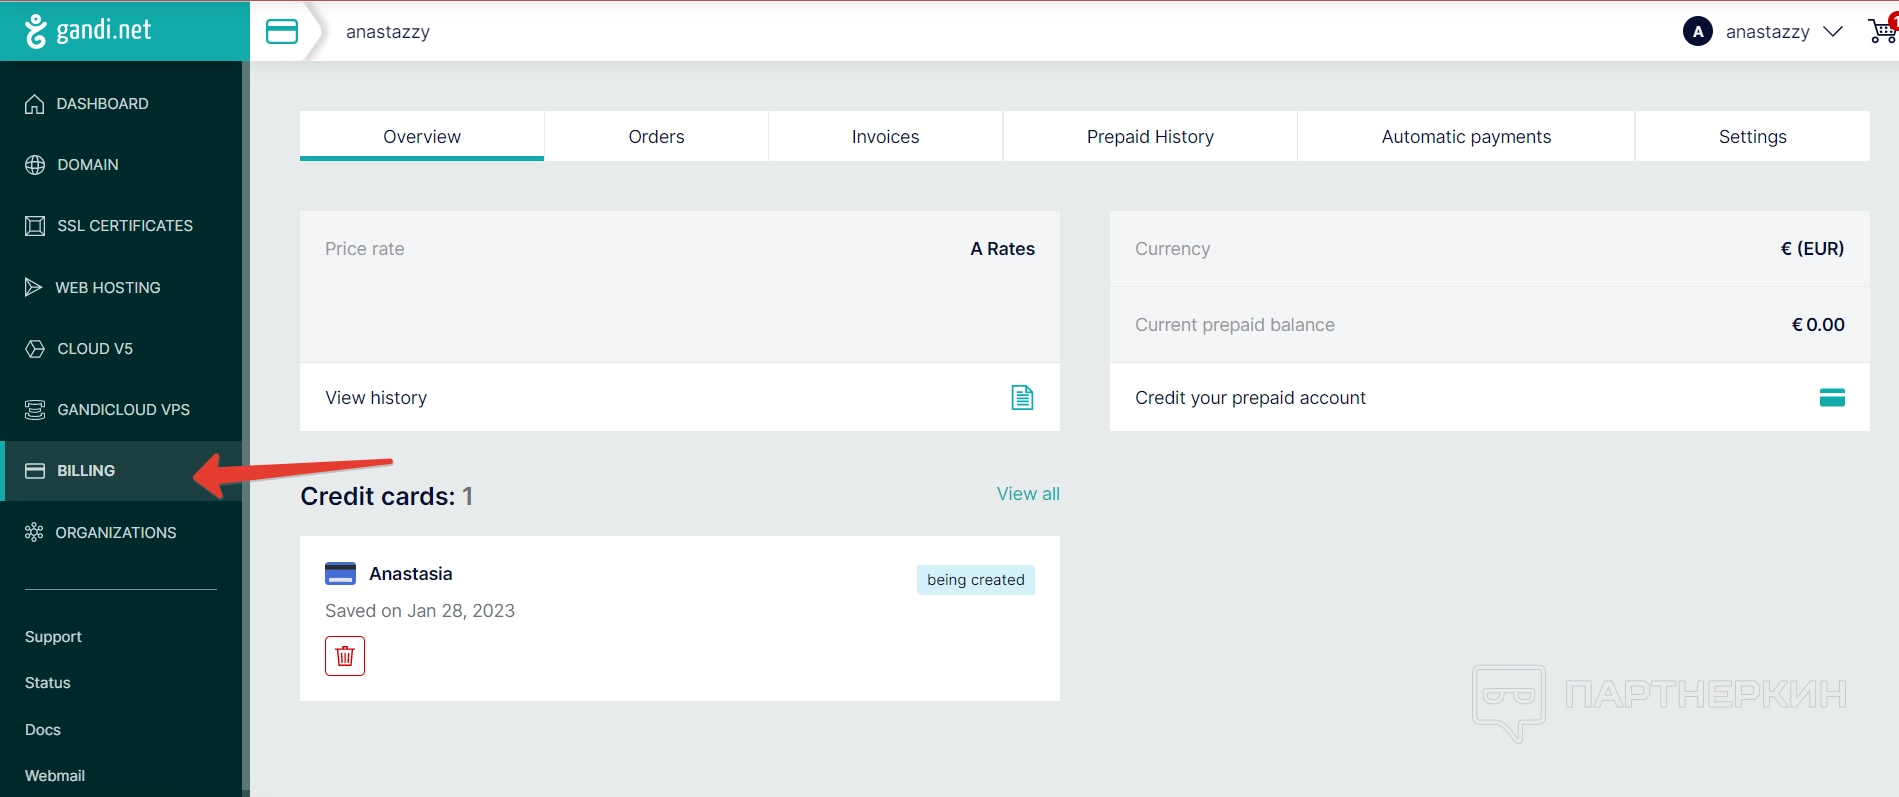
Task: Open the billing card icon in breadcrumb
Action: point(282,32)
